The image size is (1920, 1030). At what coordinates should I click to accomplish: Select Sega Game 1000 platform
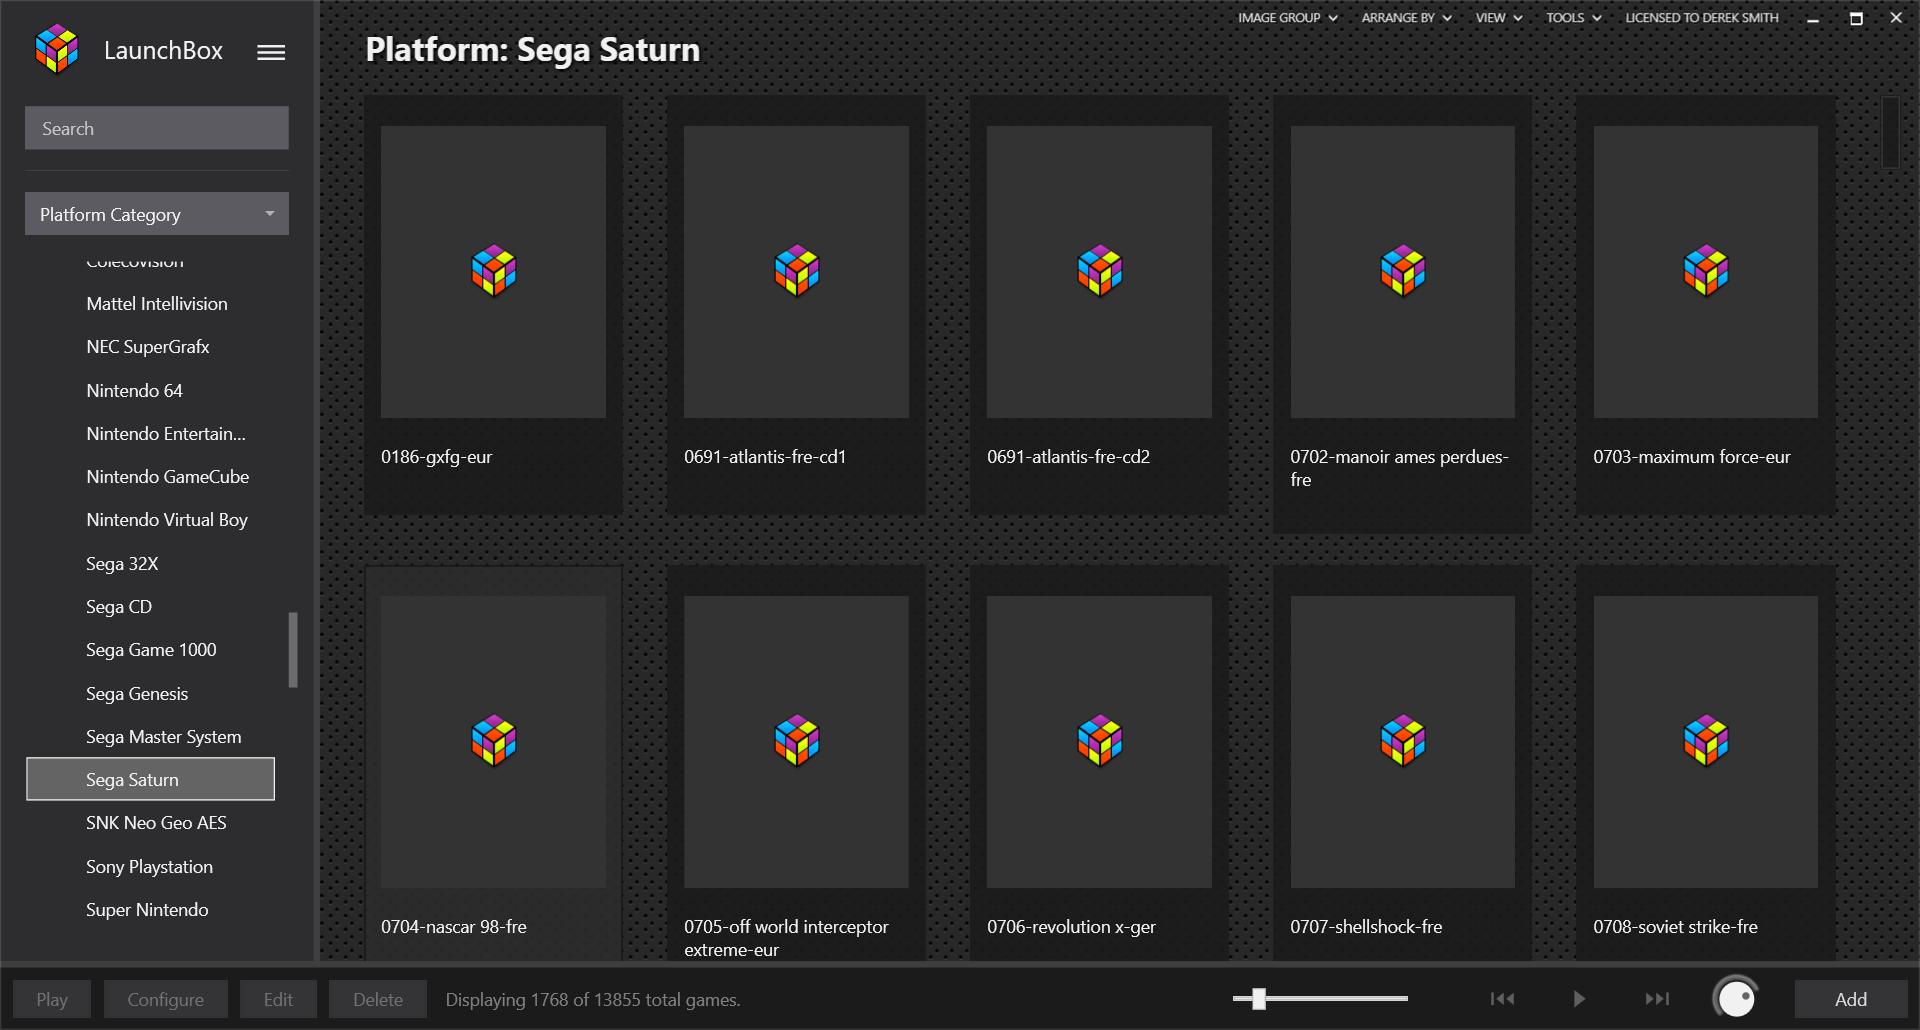click(x=151, y=650)
